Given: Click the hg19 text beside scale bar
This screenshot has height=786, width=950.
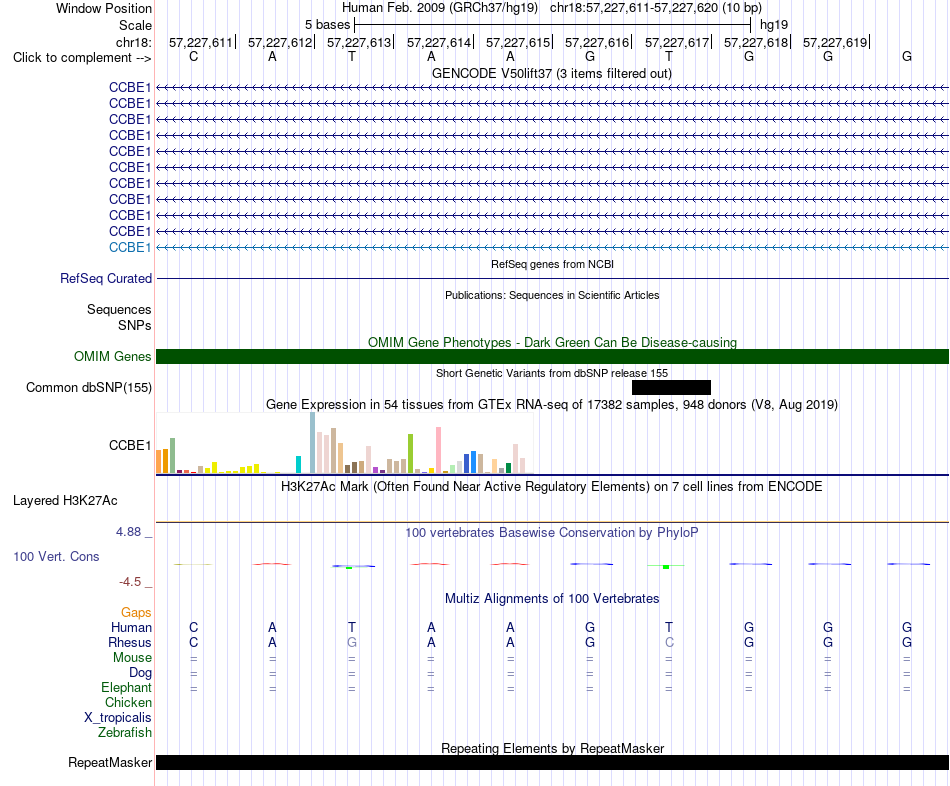Looking at the screenshot, I should (774, 25).
